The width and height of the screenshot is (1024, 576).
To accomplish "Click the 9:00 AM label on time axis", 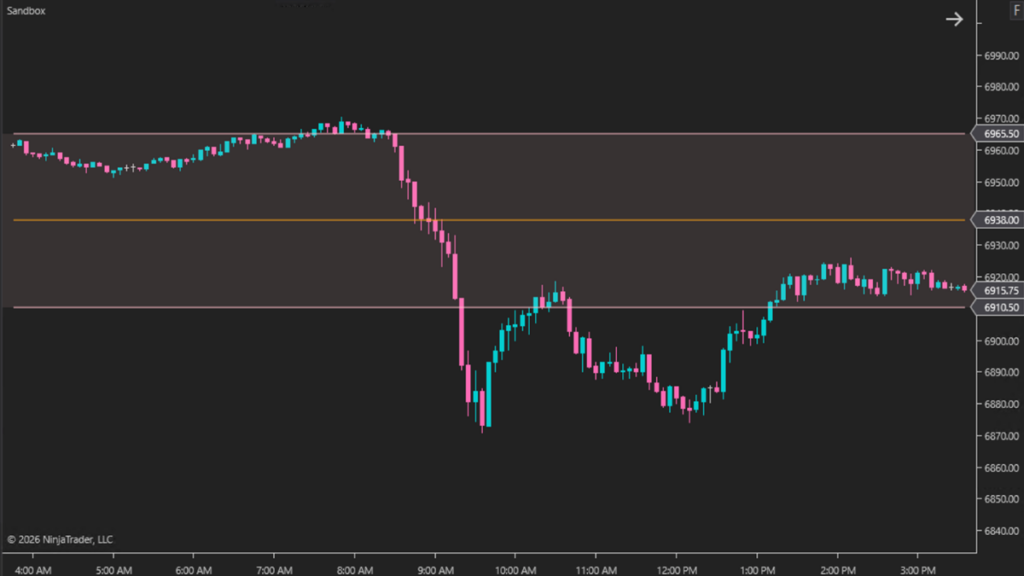I will (435, 569).
